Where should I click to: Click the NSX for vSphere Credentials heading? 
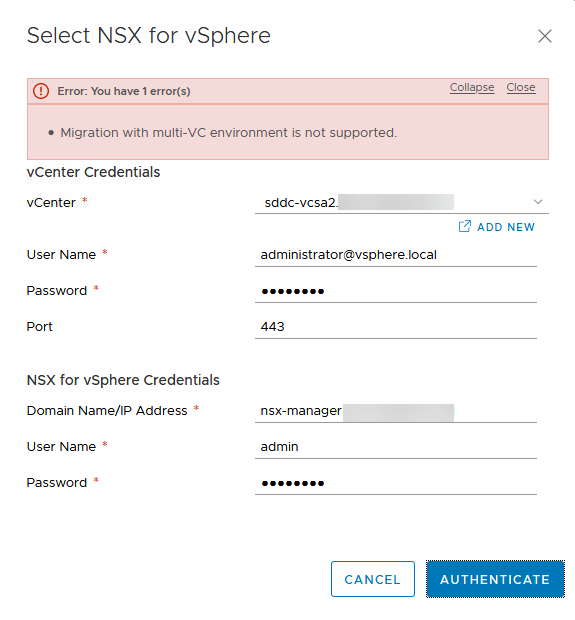click(x=123, y=380)
